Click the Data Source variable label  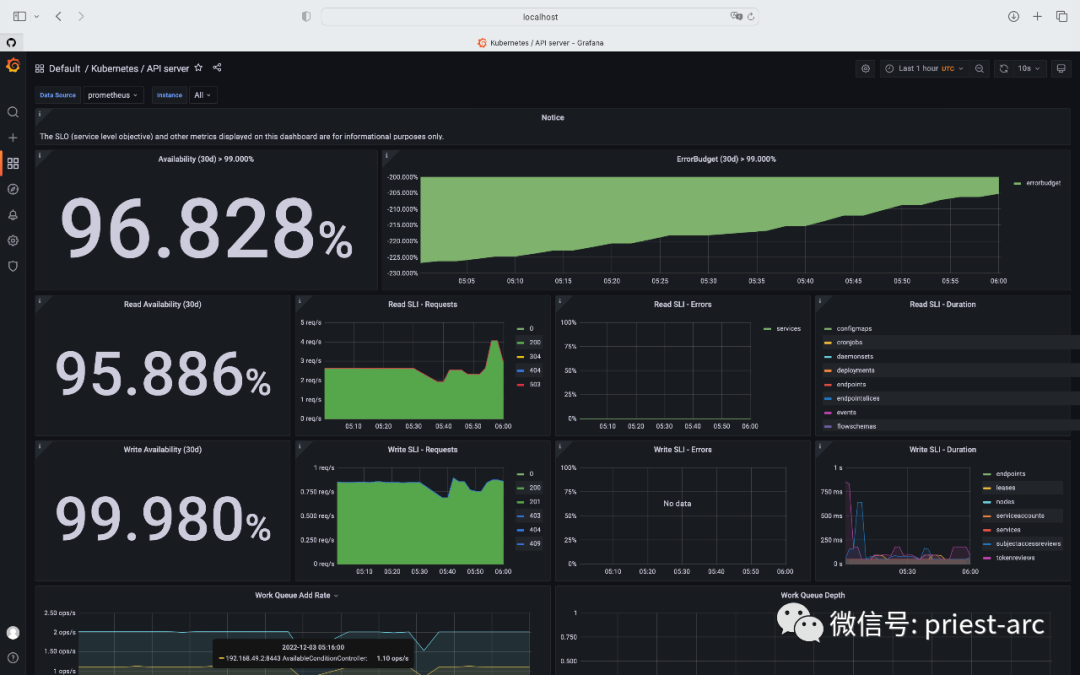point(58,95)
